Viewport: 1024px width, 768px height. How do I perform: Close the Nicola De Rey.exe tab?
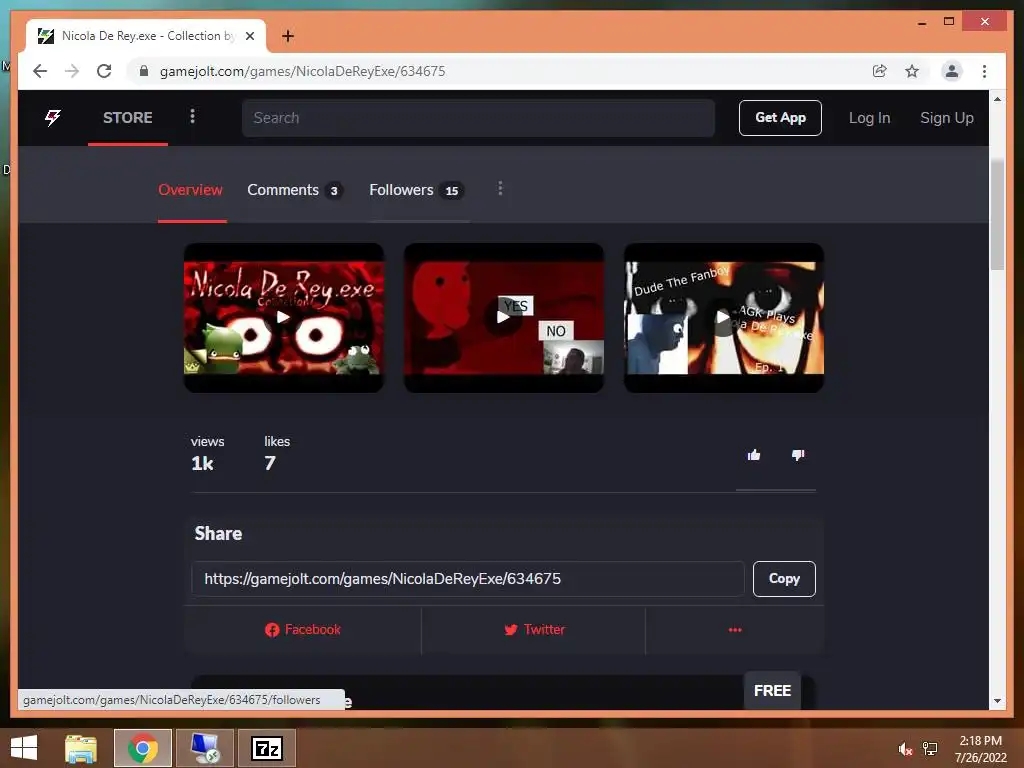(x=249, y=36)
